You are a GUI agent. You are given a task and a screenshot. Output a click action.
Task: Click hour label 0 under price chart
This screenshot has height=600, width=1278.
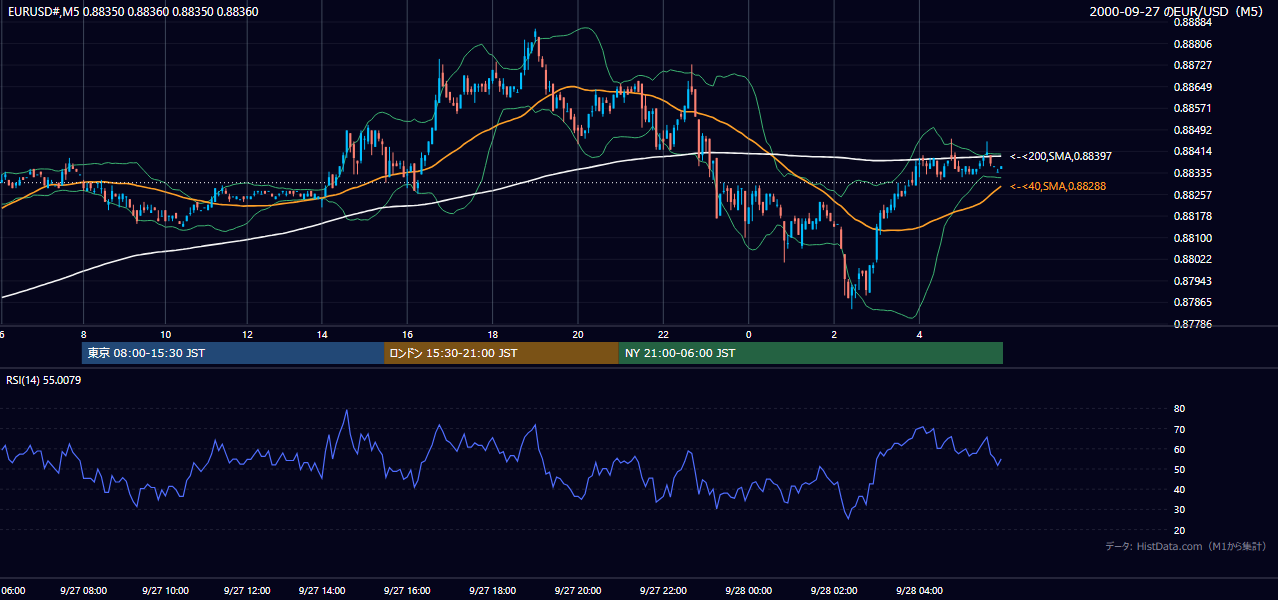[x=748, y=334]
